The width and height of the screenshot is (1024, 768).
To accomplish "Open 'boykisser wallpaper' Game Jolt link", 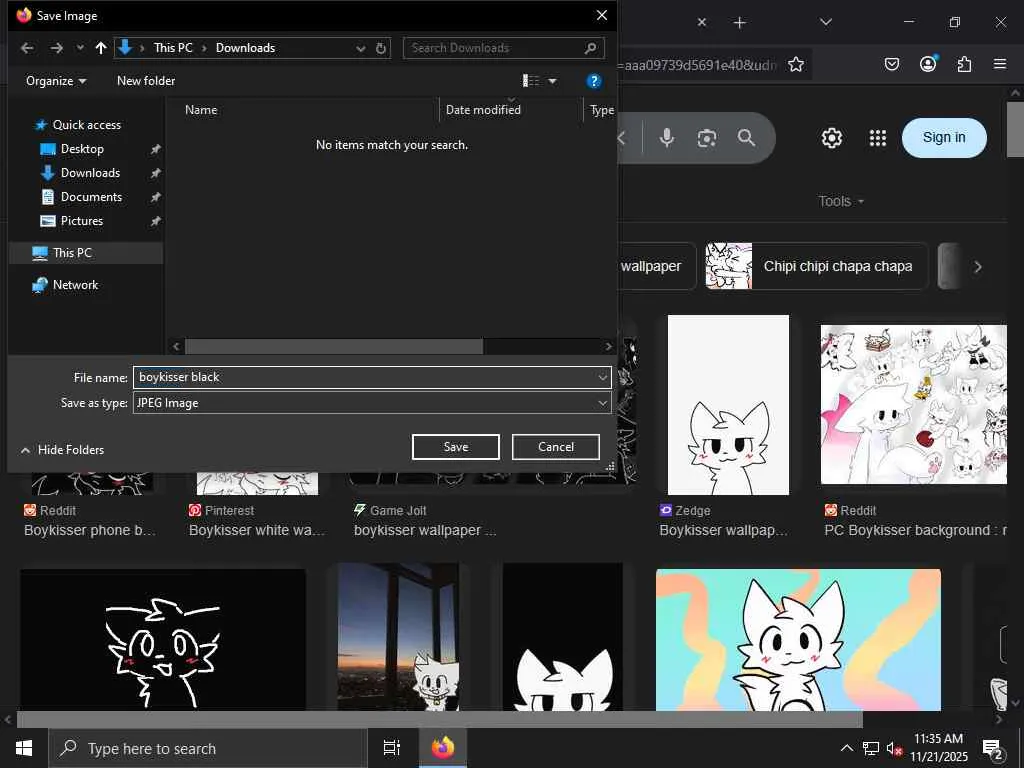I will tap(425, 530).
